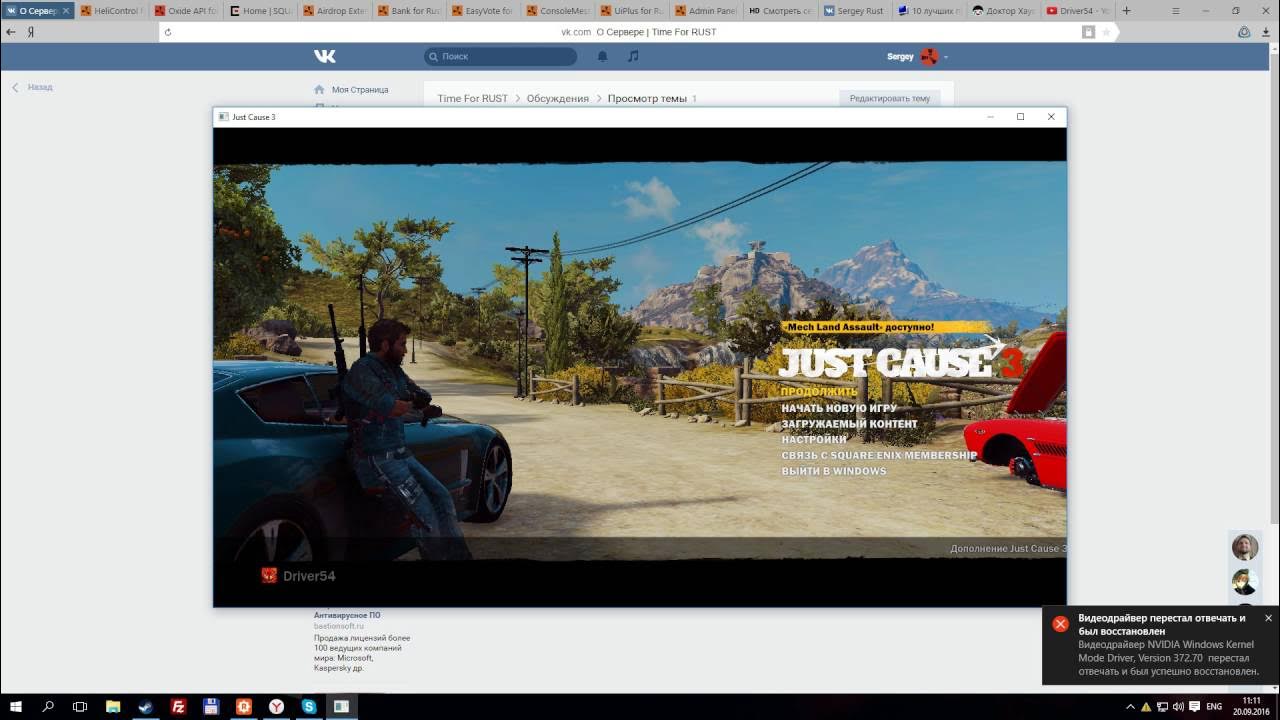
Task: Open Steam from the taskbar
Action: (x=146, y=706)
